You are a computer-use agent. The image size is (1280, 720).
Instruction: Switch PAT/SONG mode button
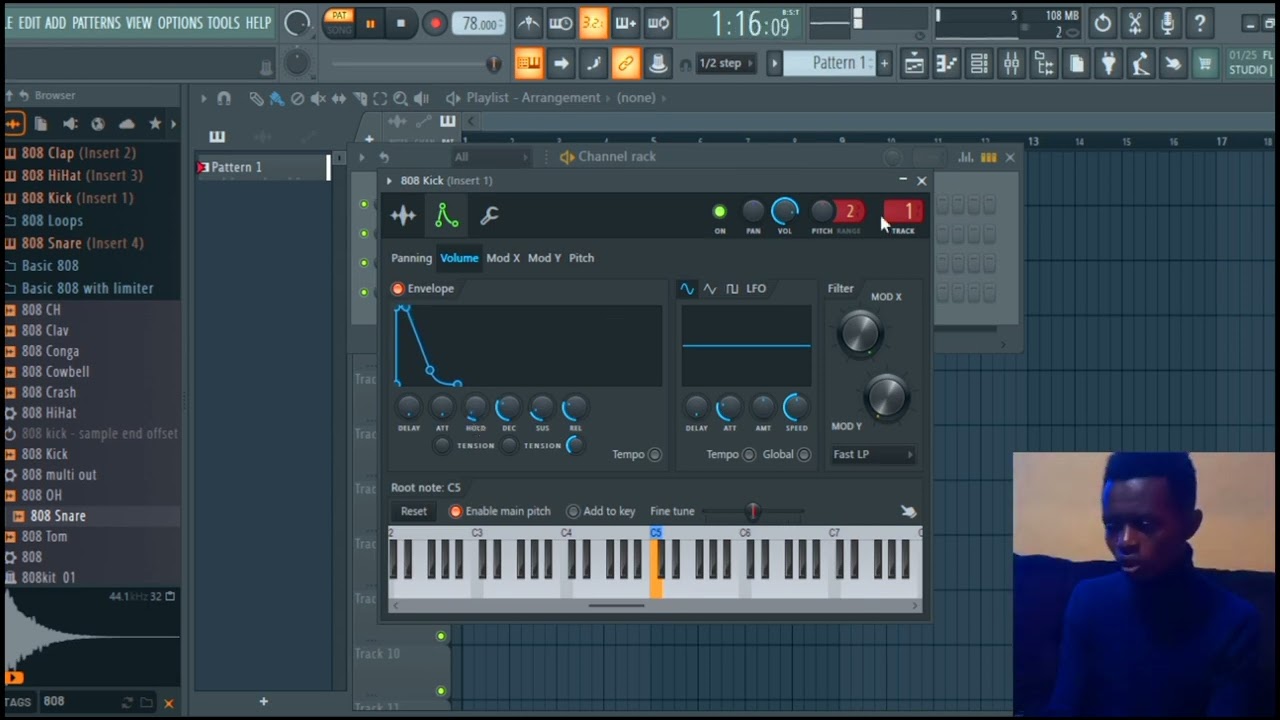[x=339, y=22]
